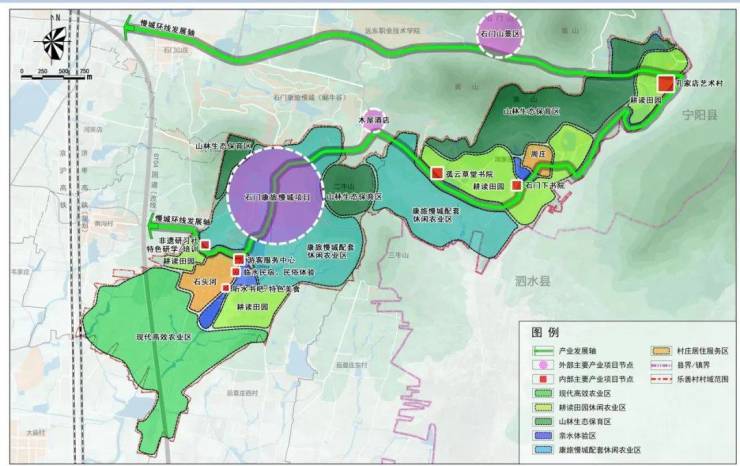Click the red square marker at 孔家店艺术村

[666, 84]
